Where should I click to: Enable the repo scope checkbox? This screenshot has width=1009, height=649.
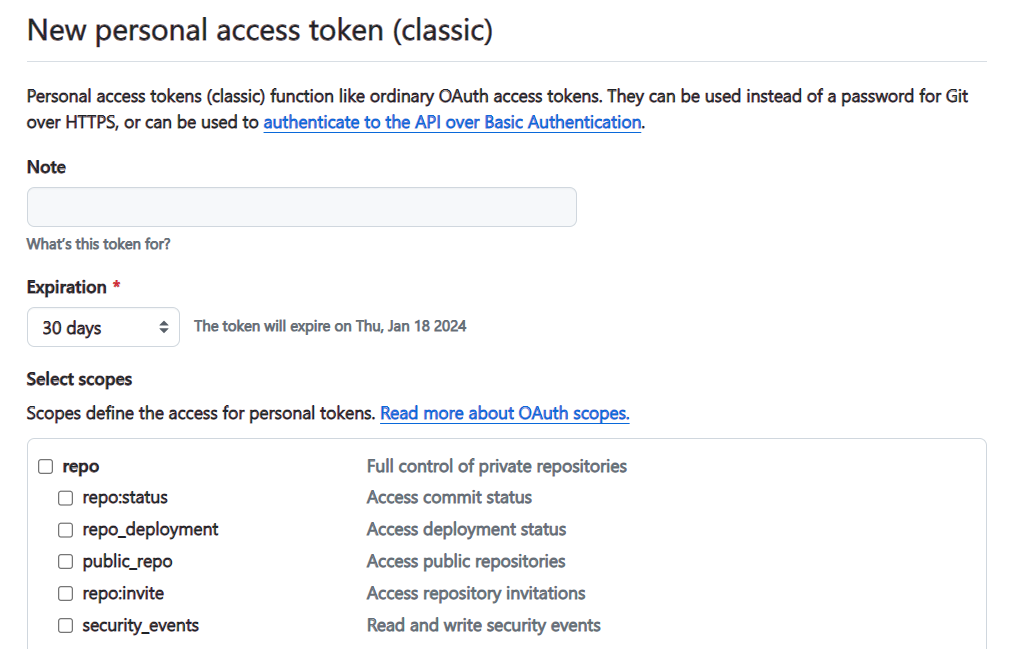(45, 466)
